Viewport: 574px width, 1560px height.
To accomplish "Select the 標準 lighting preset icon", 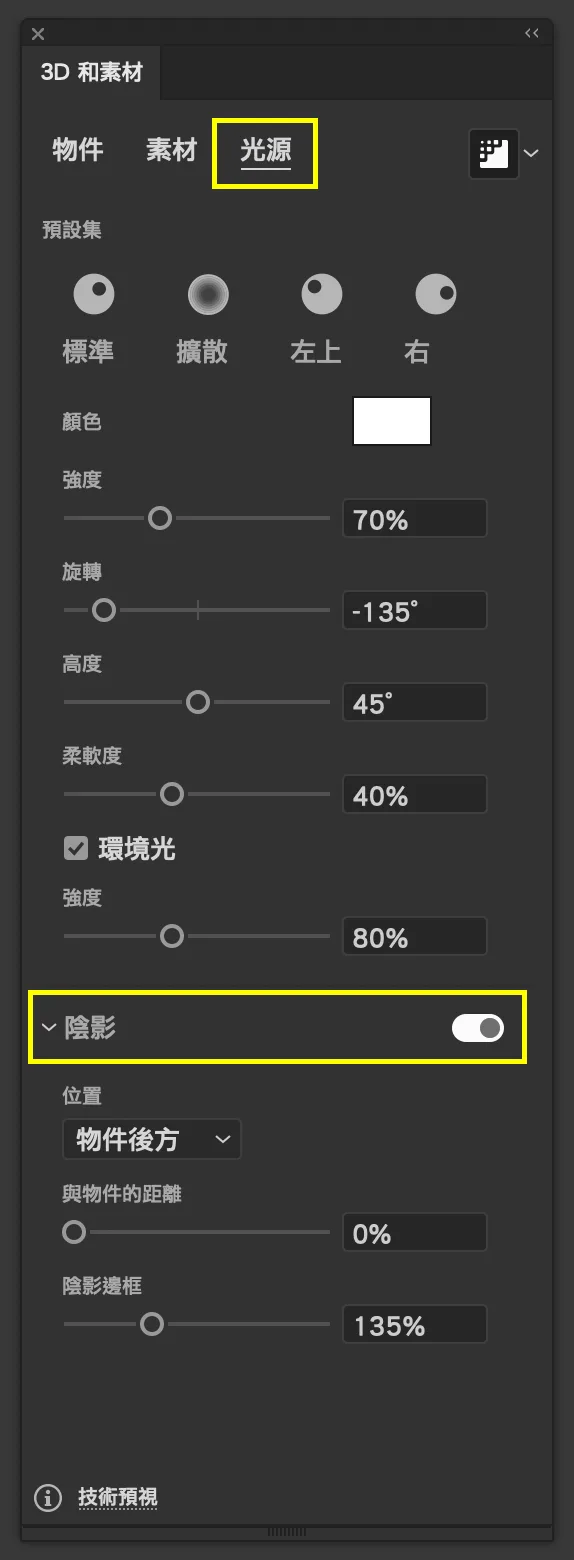I will [94, 295].
